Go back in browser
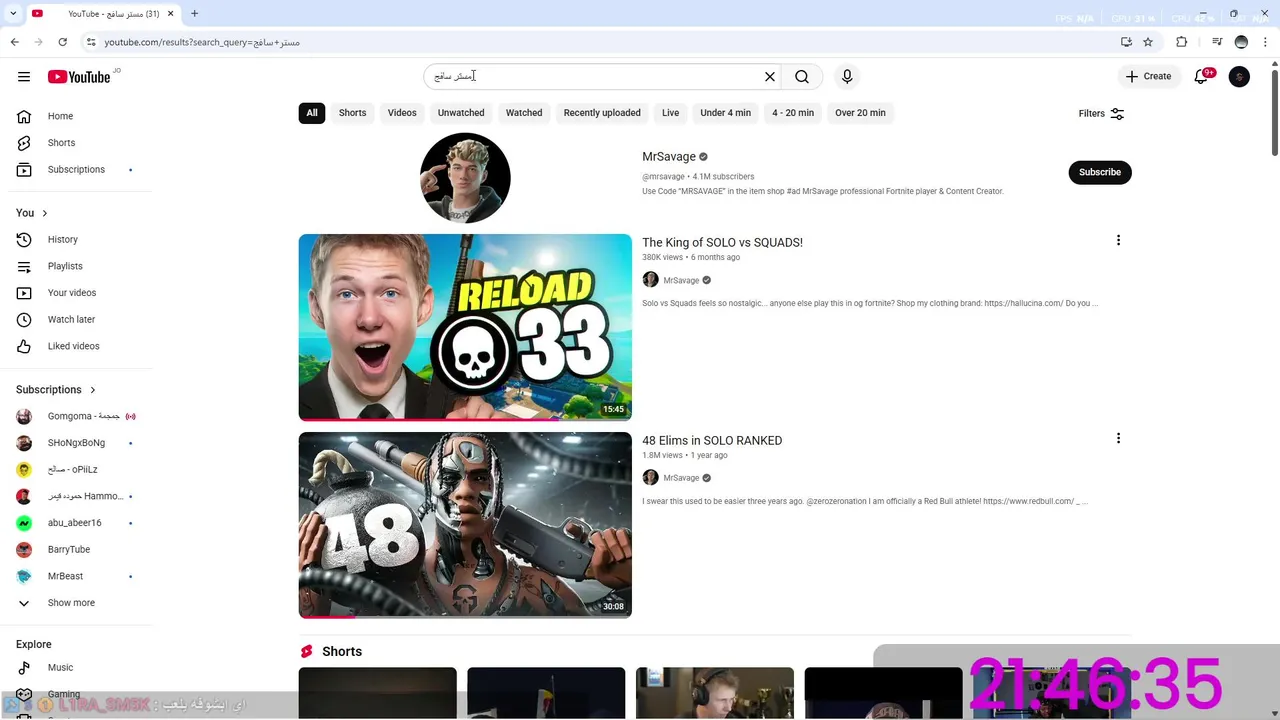The image size is (1280, 720). click(14, 42)
